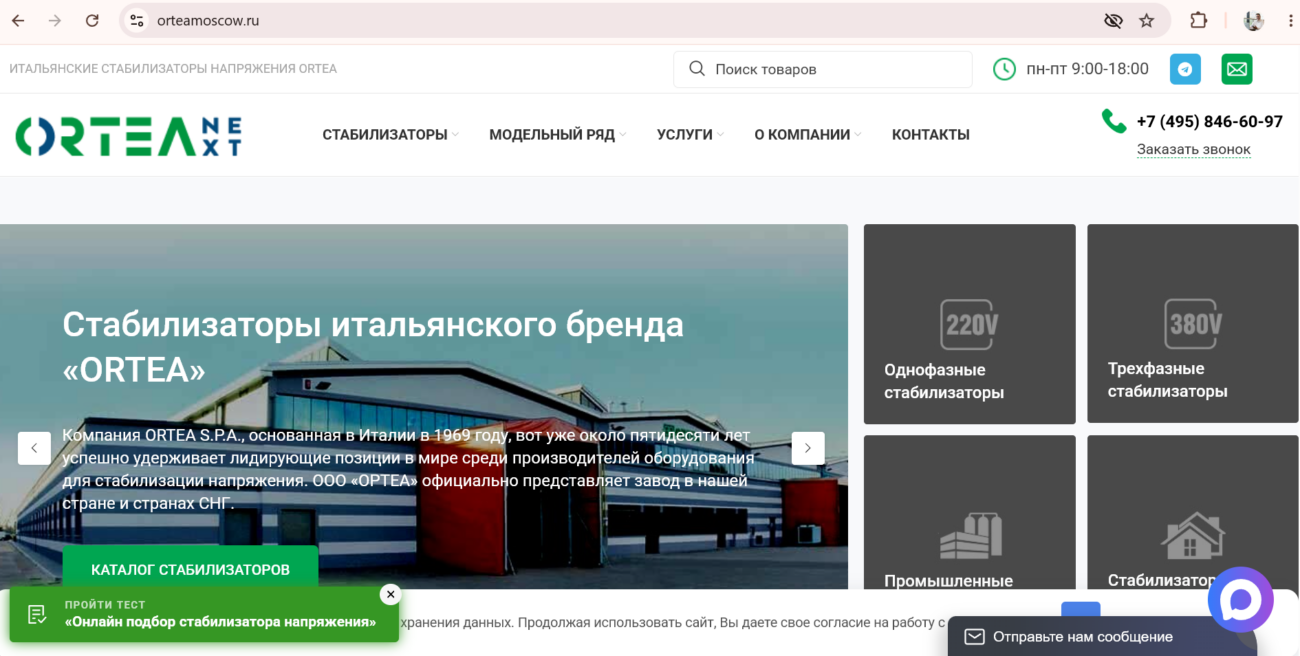Open site information icon in address bar
The image size is (1300, 656).
point(137,20)
